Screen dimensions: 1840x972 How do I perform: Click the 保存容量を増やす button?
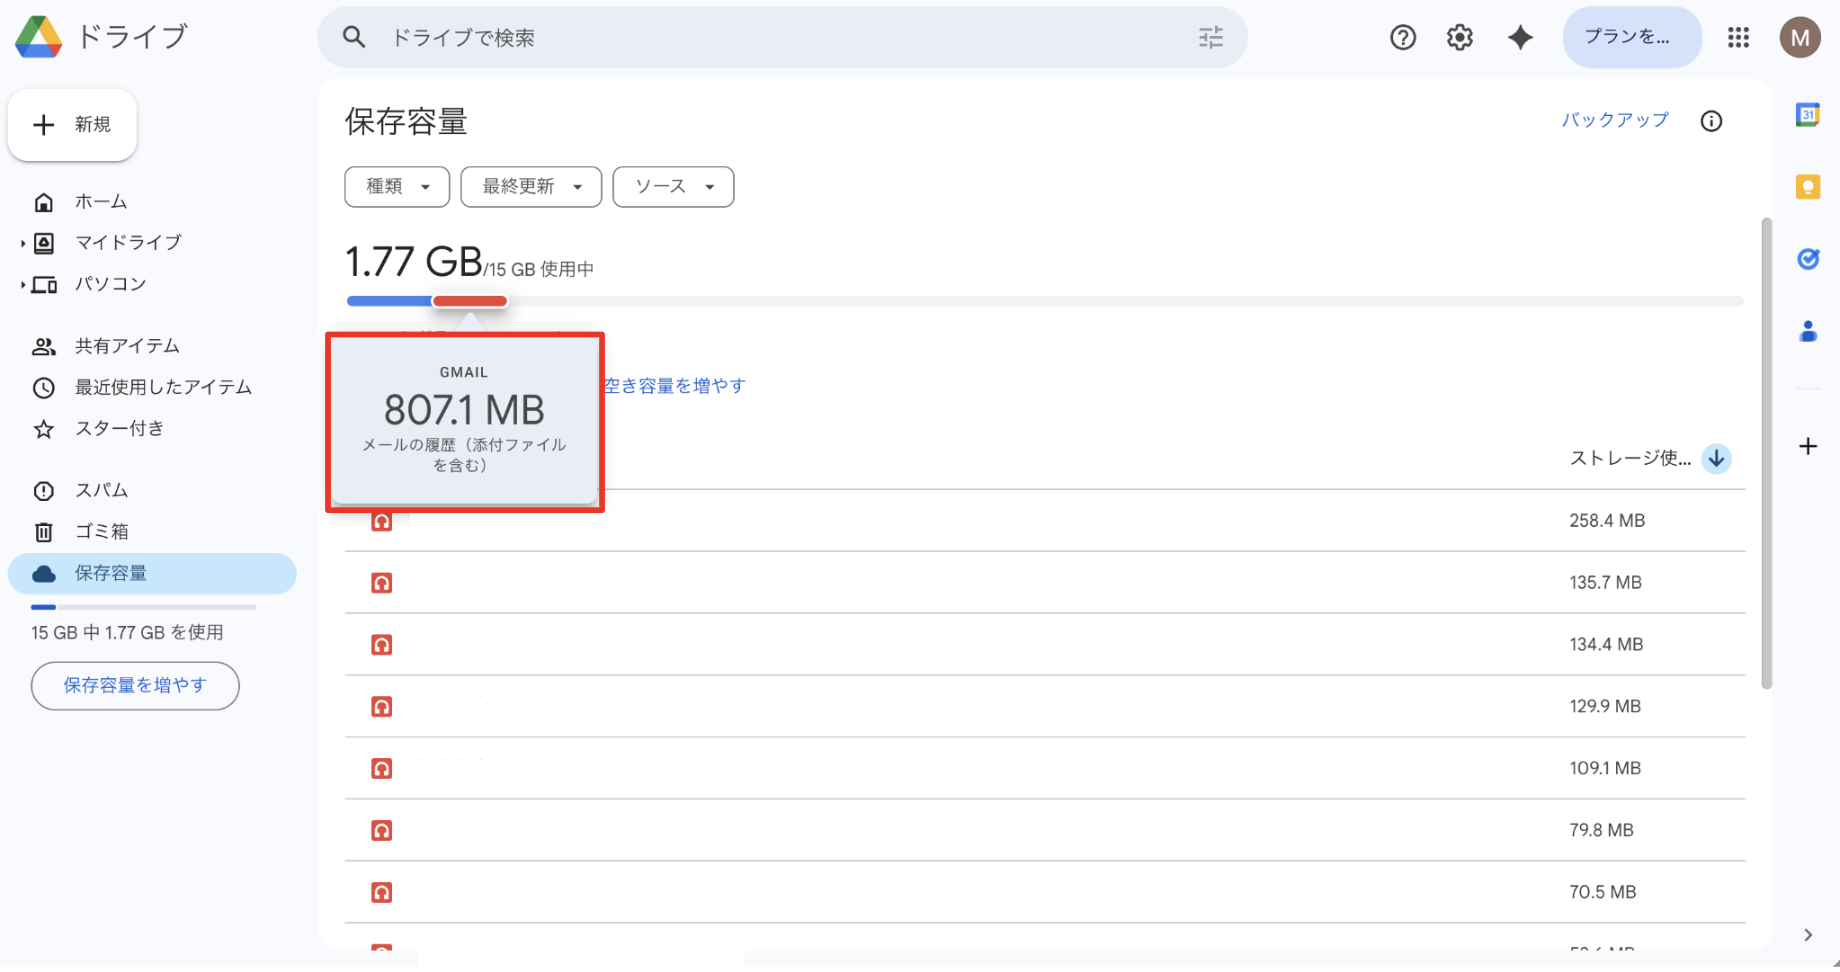coord(135,686)
